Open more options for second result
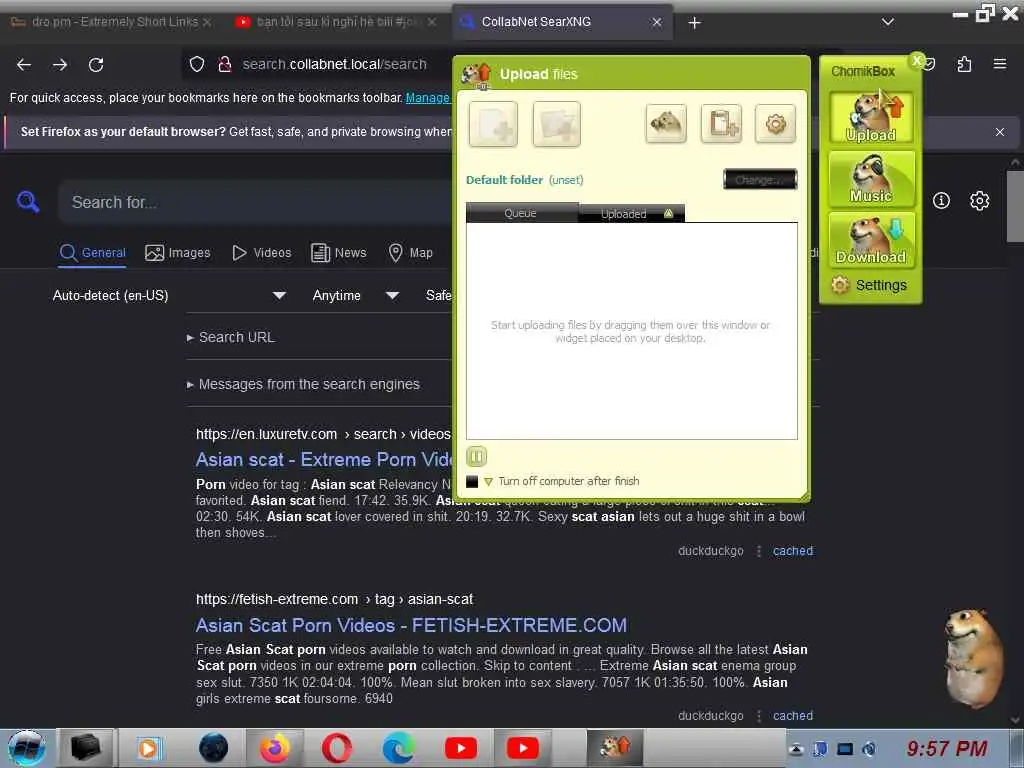 [x=759, y=716]
